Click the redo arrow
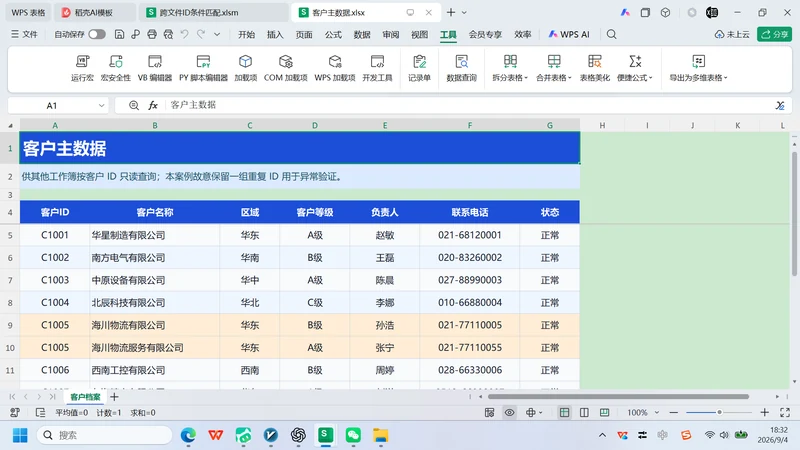Viewport: 800px width, 450px height. [x=201, y=34]
